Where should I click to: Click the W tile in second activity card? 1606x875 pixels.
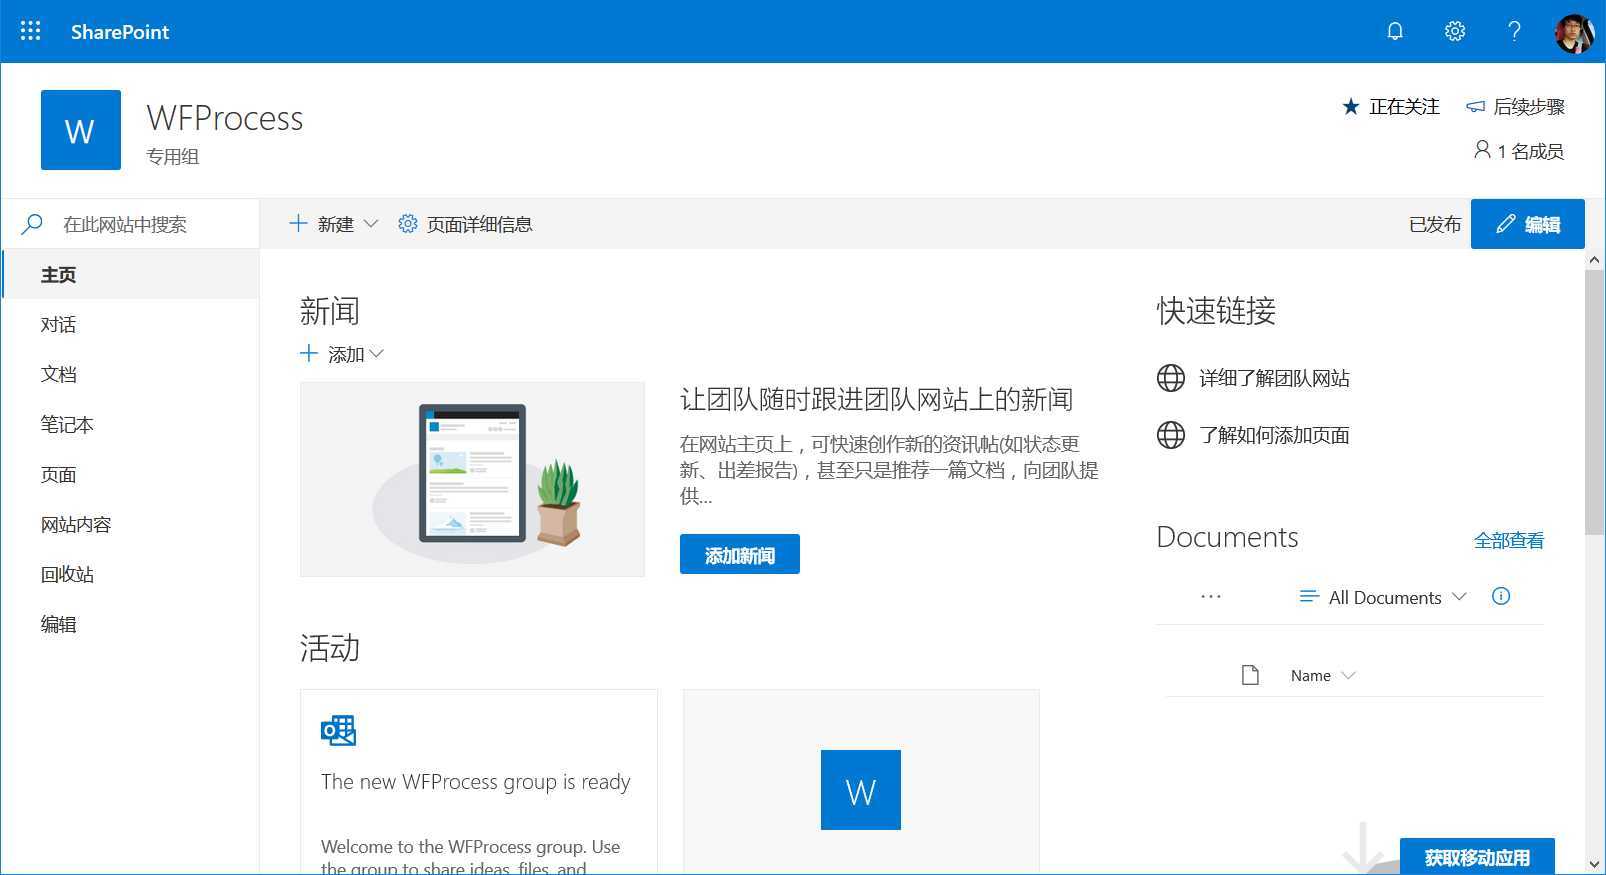(x=861, y=790)
